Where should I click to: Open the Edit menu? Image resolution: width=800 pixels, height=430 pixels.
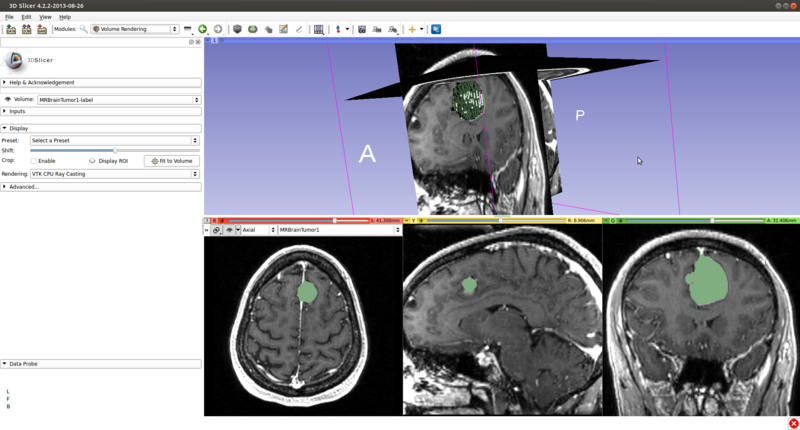pyautogui.click(x=26, y=17)
